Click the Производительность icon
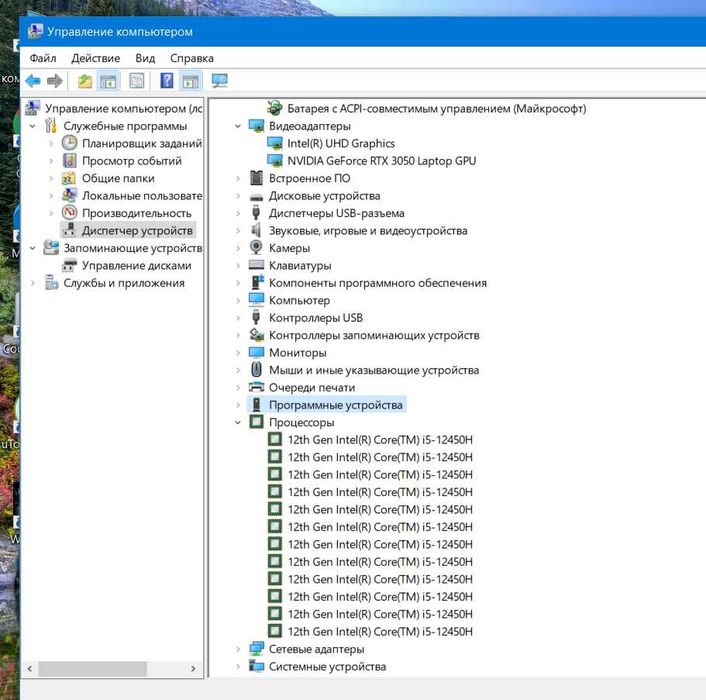This screenshot has width=706, height=700. [x=69, y=212]
